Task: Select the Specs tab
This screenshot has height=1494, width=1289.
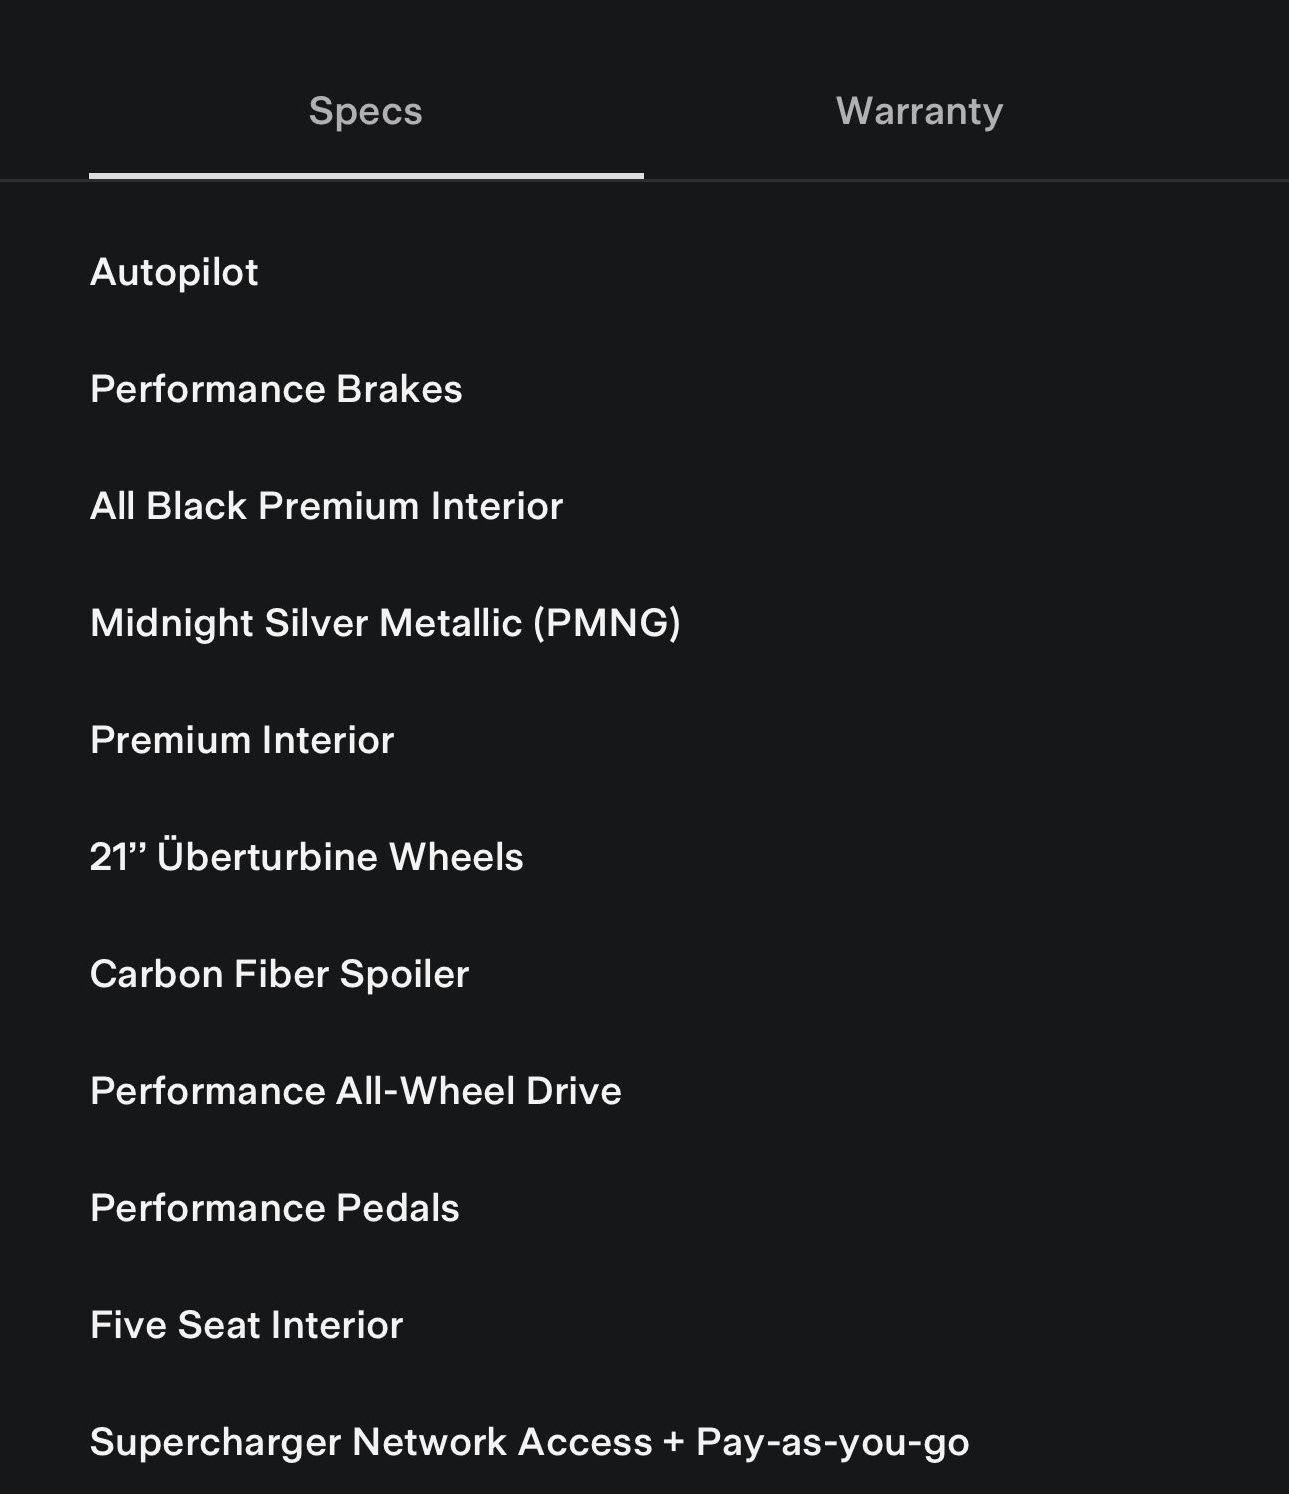Action: [365, 111]
